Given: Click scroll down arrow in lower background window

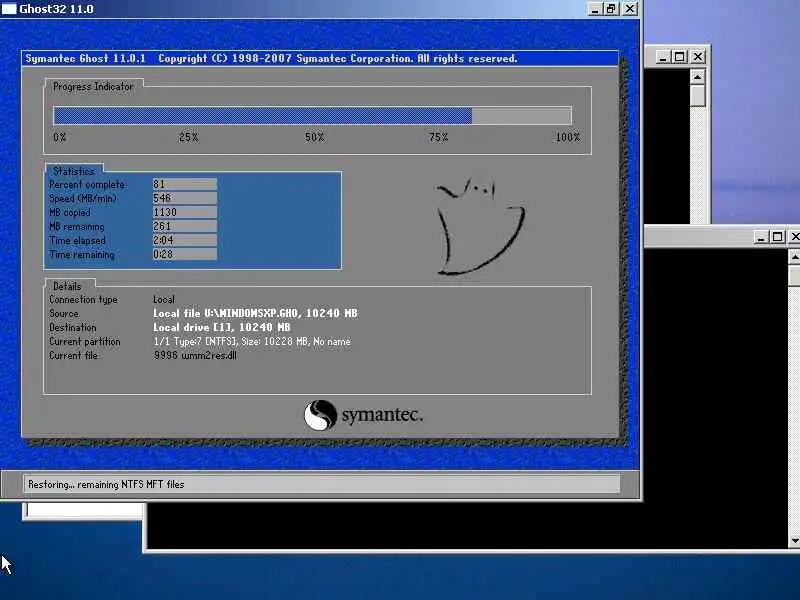Looking at the screenshot, I should click(794, 540).
